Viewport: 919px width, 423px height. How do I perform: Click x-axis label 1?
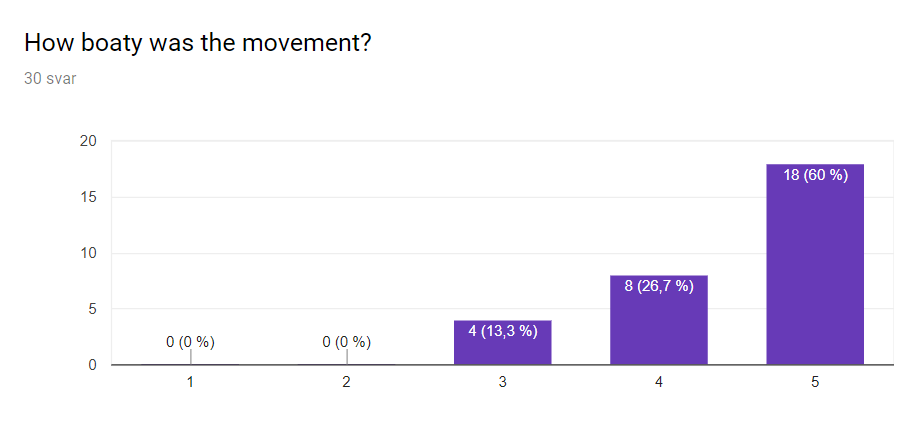coord(190,383)
